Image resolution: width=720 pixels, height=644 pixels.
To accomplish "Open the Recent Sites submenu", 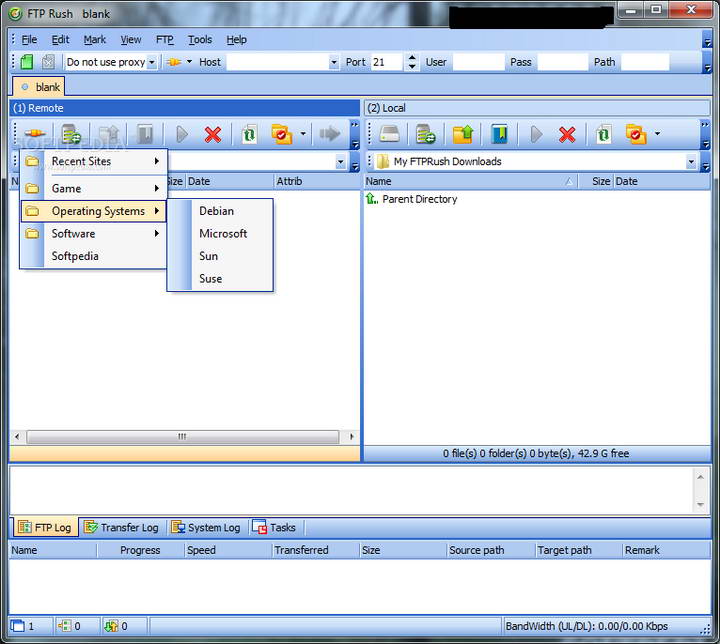I will 94,161.
